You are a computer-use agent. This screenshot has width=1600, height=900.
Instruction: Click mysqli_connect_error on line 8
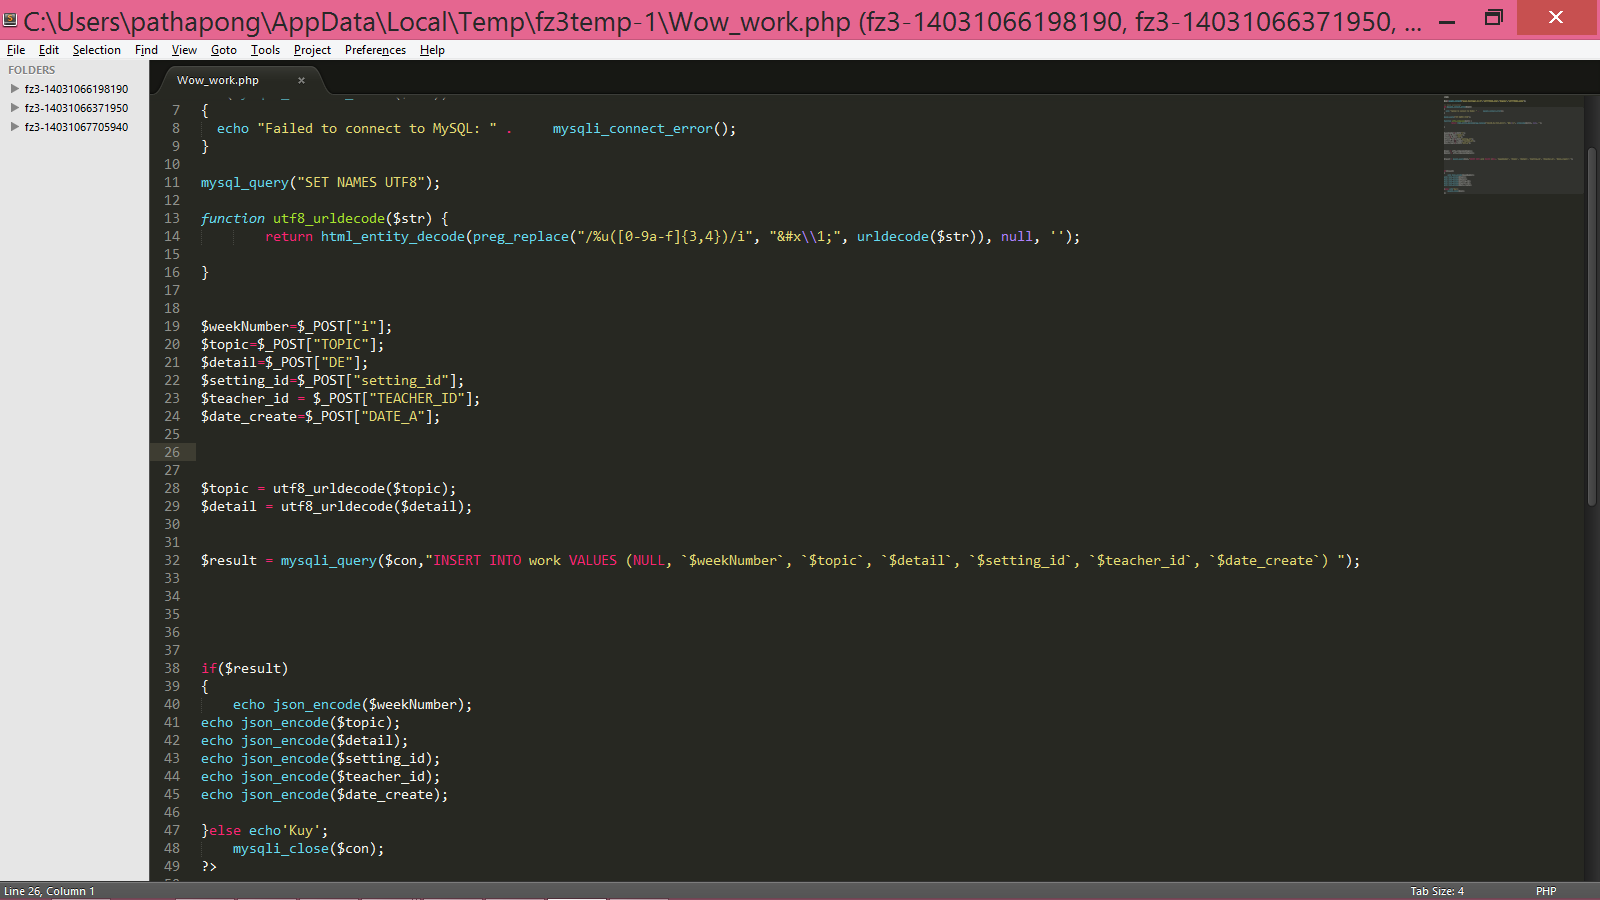pyautogui.click(x=632, y=128)
